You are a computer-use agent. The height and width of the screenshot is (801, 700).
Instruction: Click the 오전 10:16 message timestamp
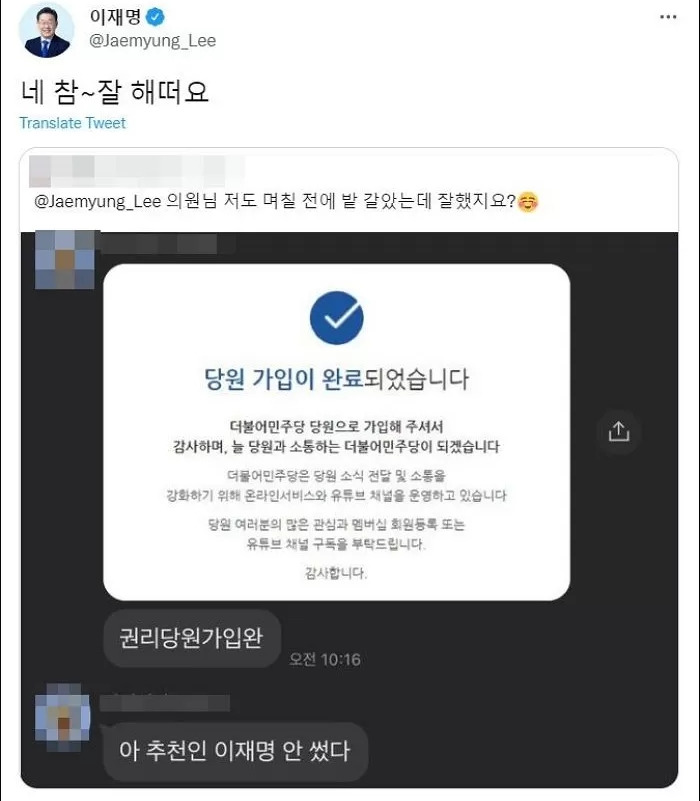325,659
